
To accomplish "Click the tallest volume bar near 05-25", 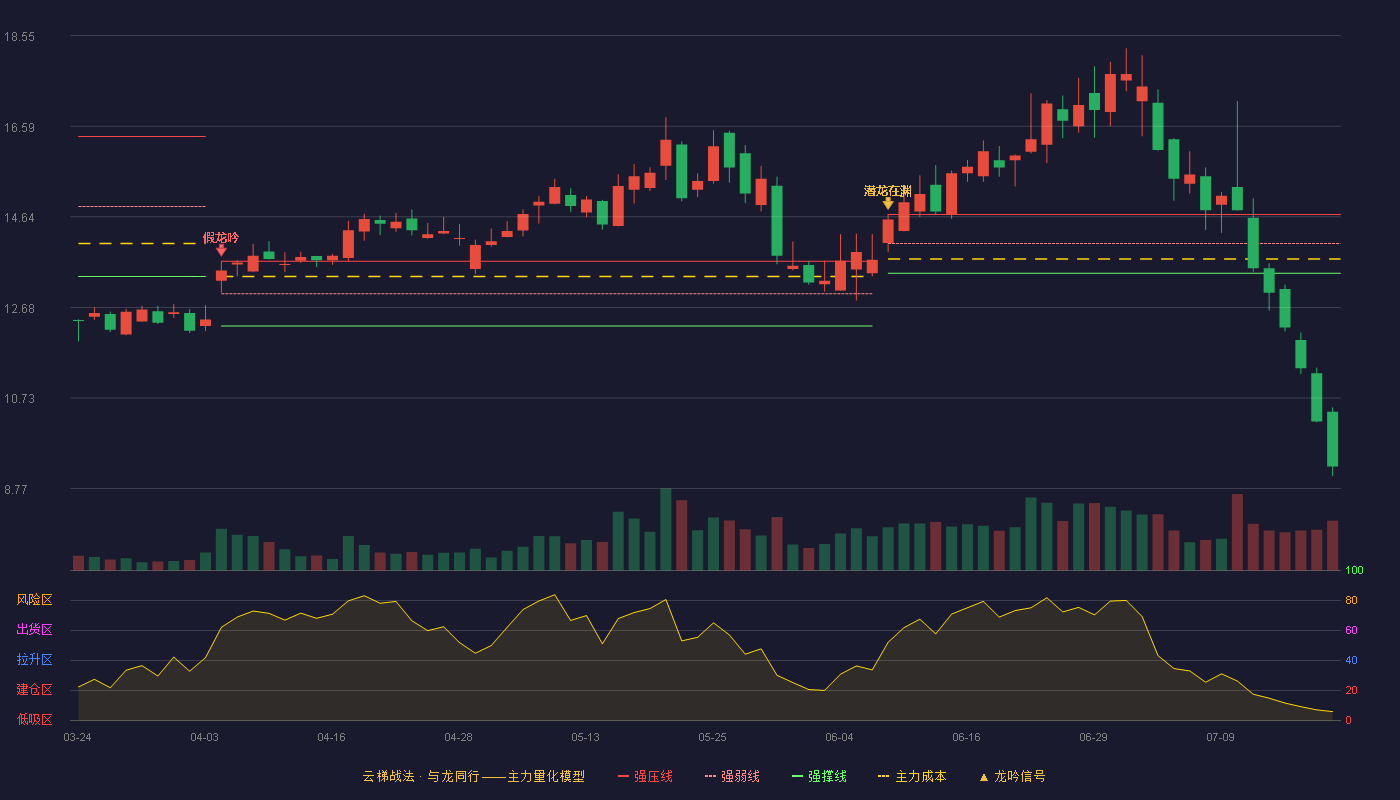I will 665,529.
